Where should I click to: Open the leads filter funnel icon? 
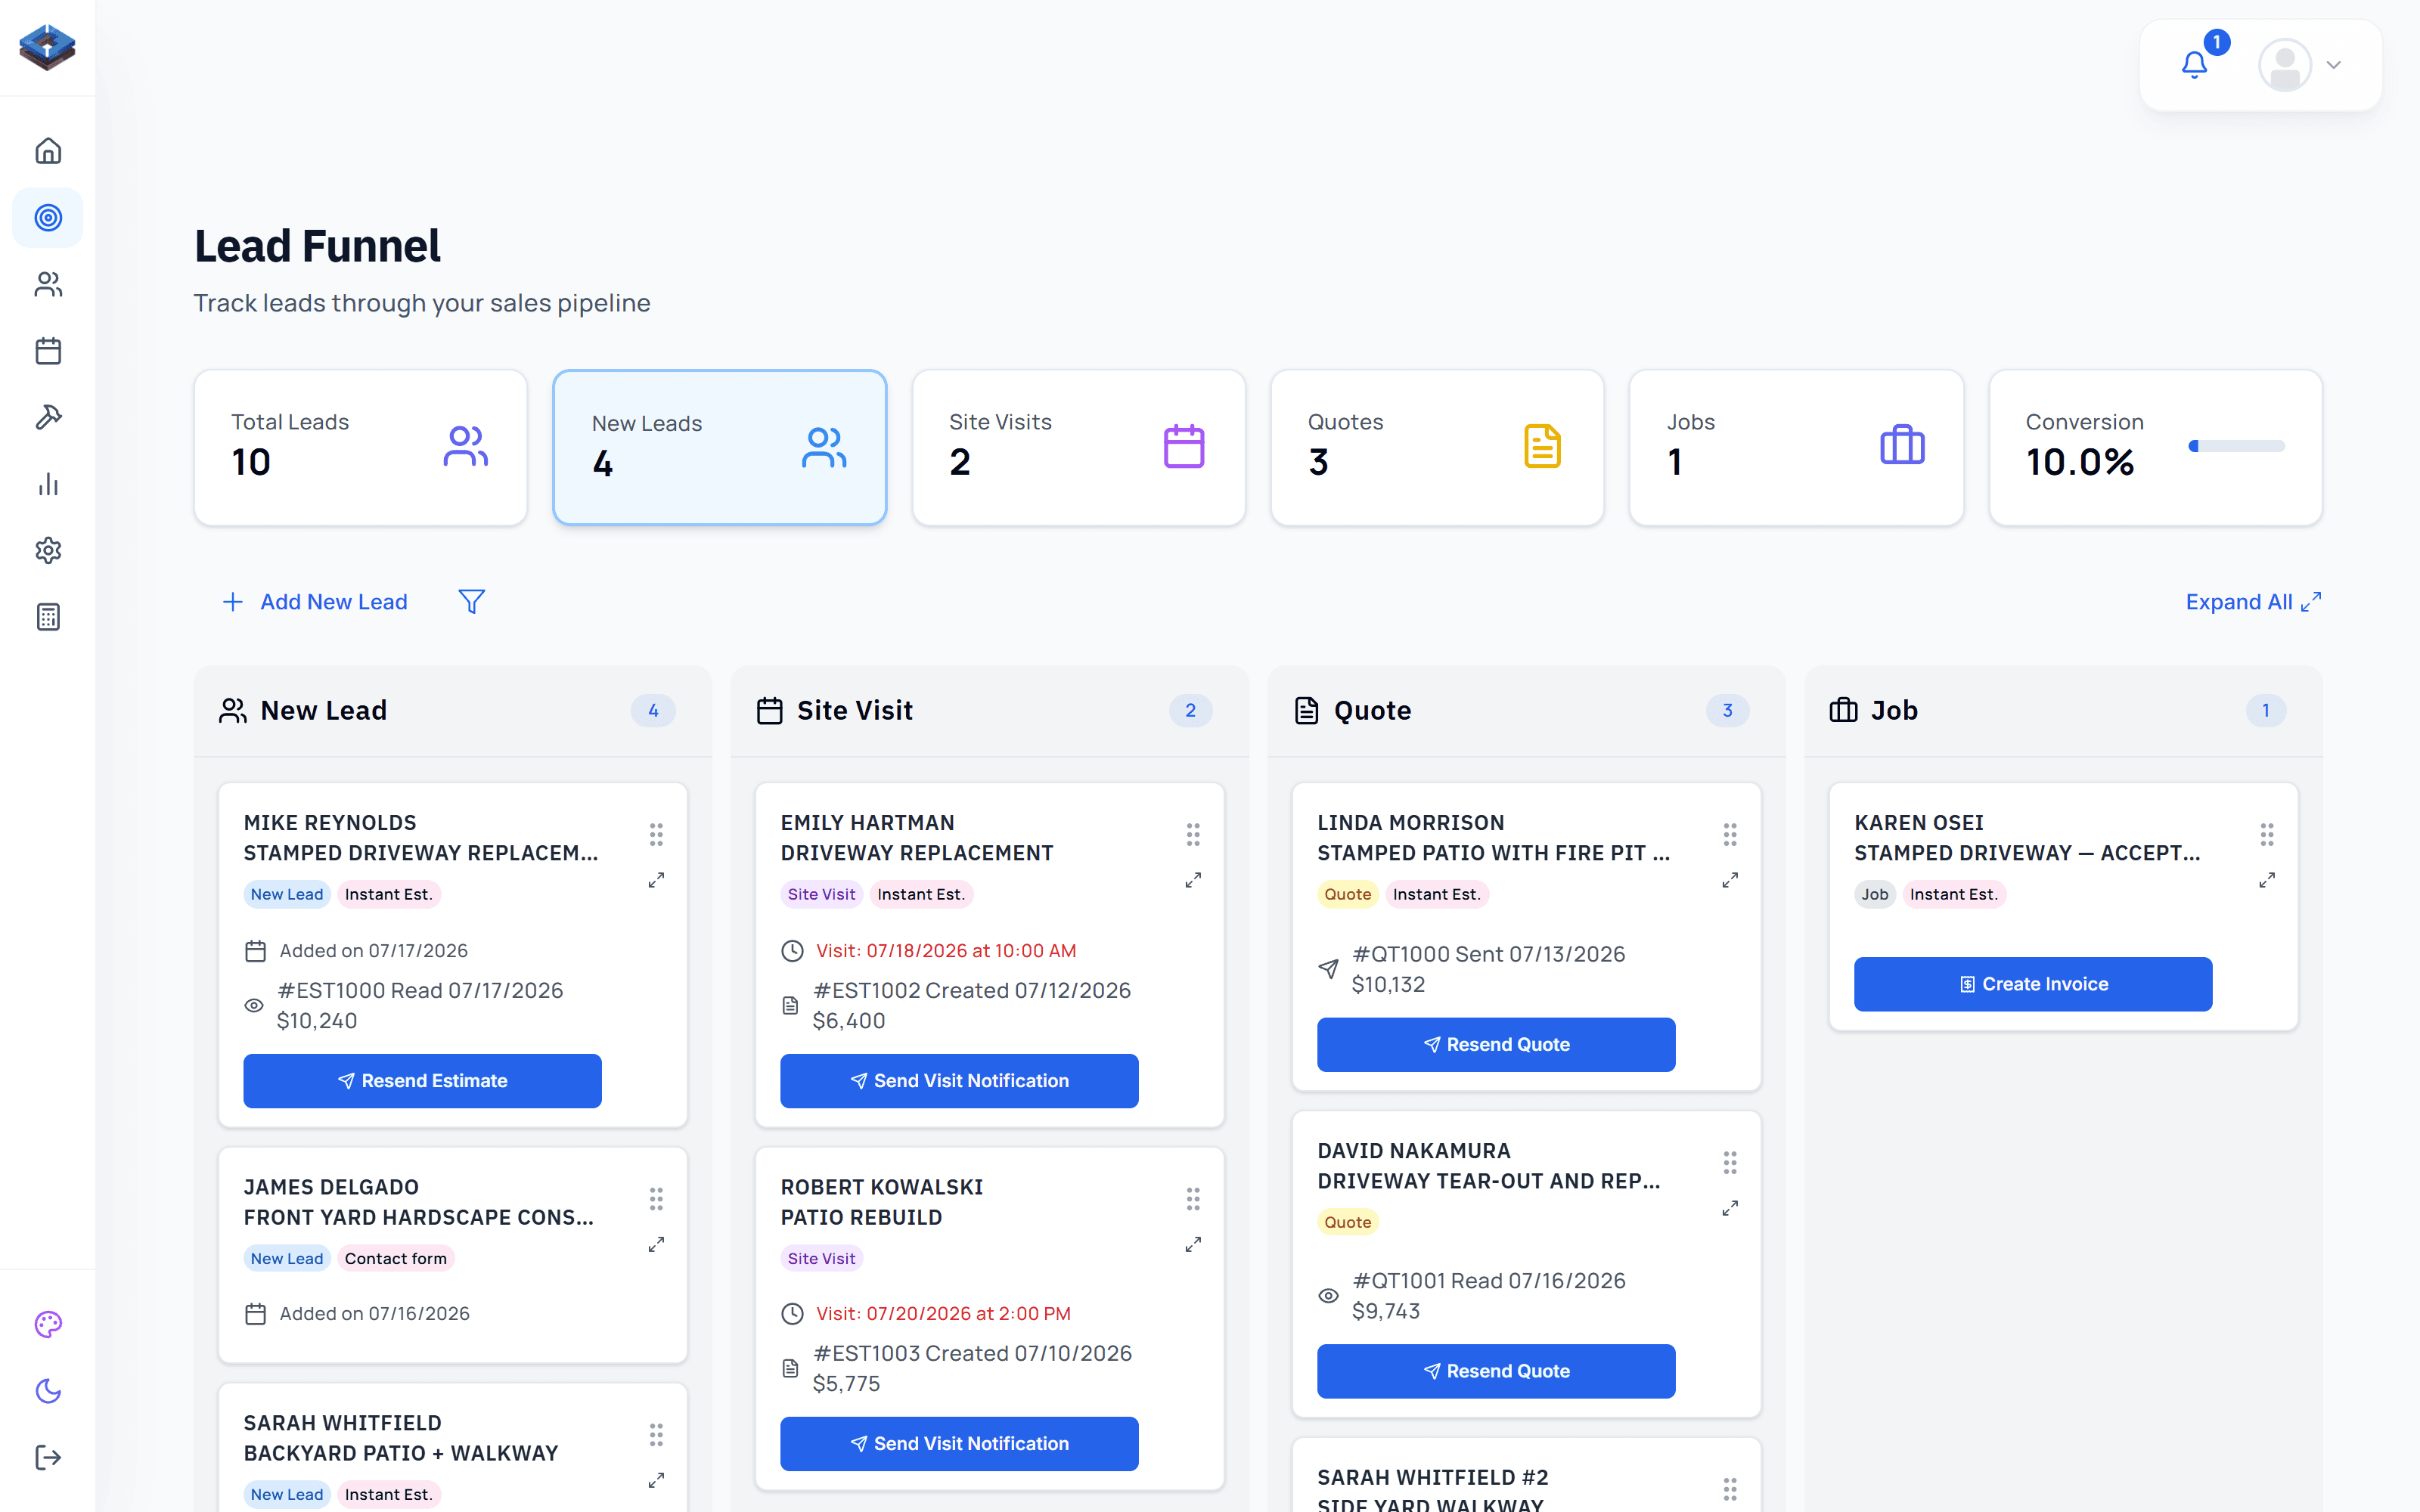click(x=472, y=602)
